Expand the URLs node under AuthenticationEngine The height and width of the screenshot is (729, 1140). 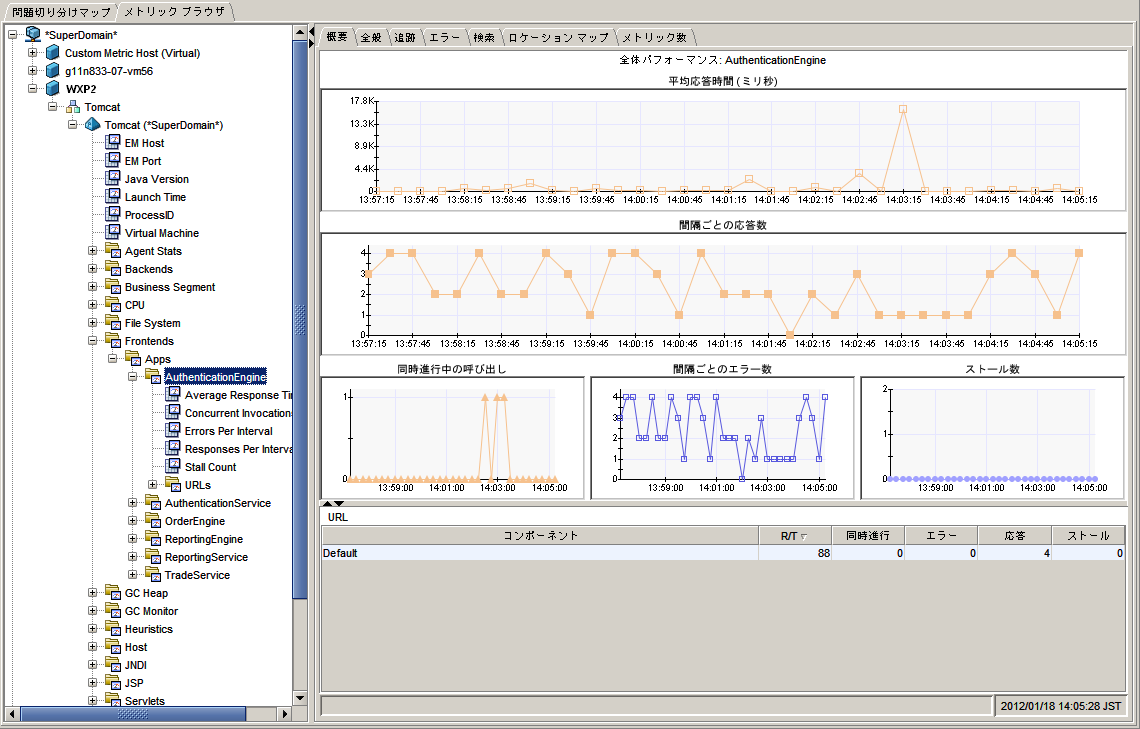(x=153, y=485)
